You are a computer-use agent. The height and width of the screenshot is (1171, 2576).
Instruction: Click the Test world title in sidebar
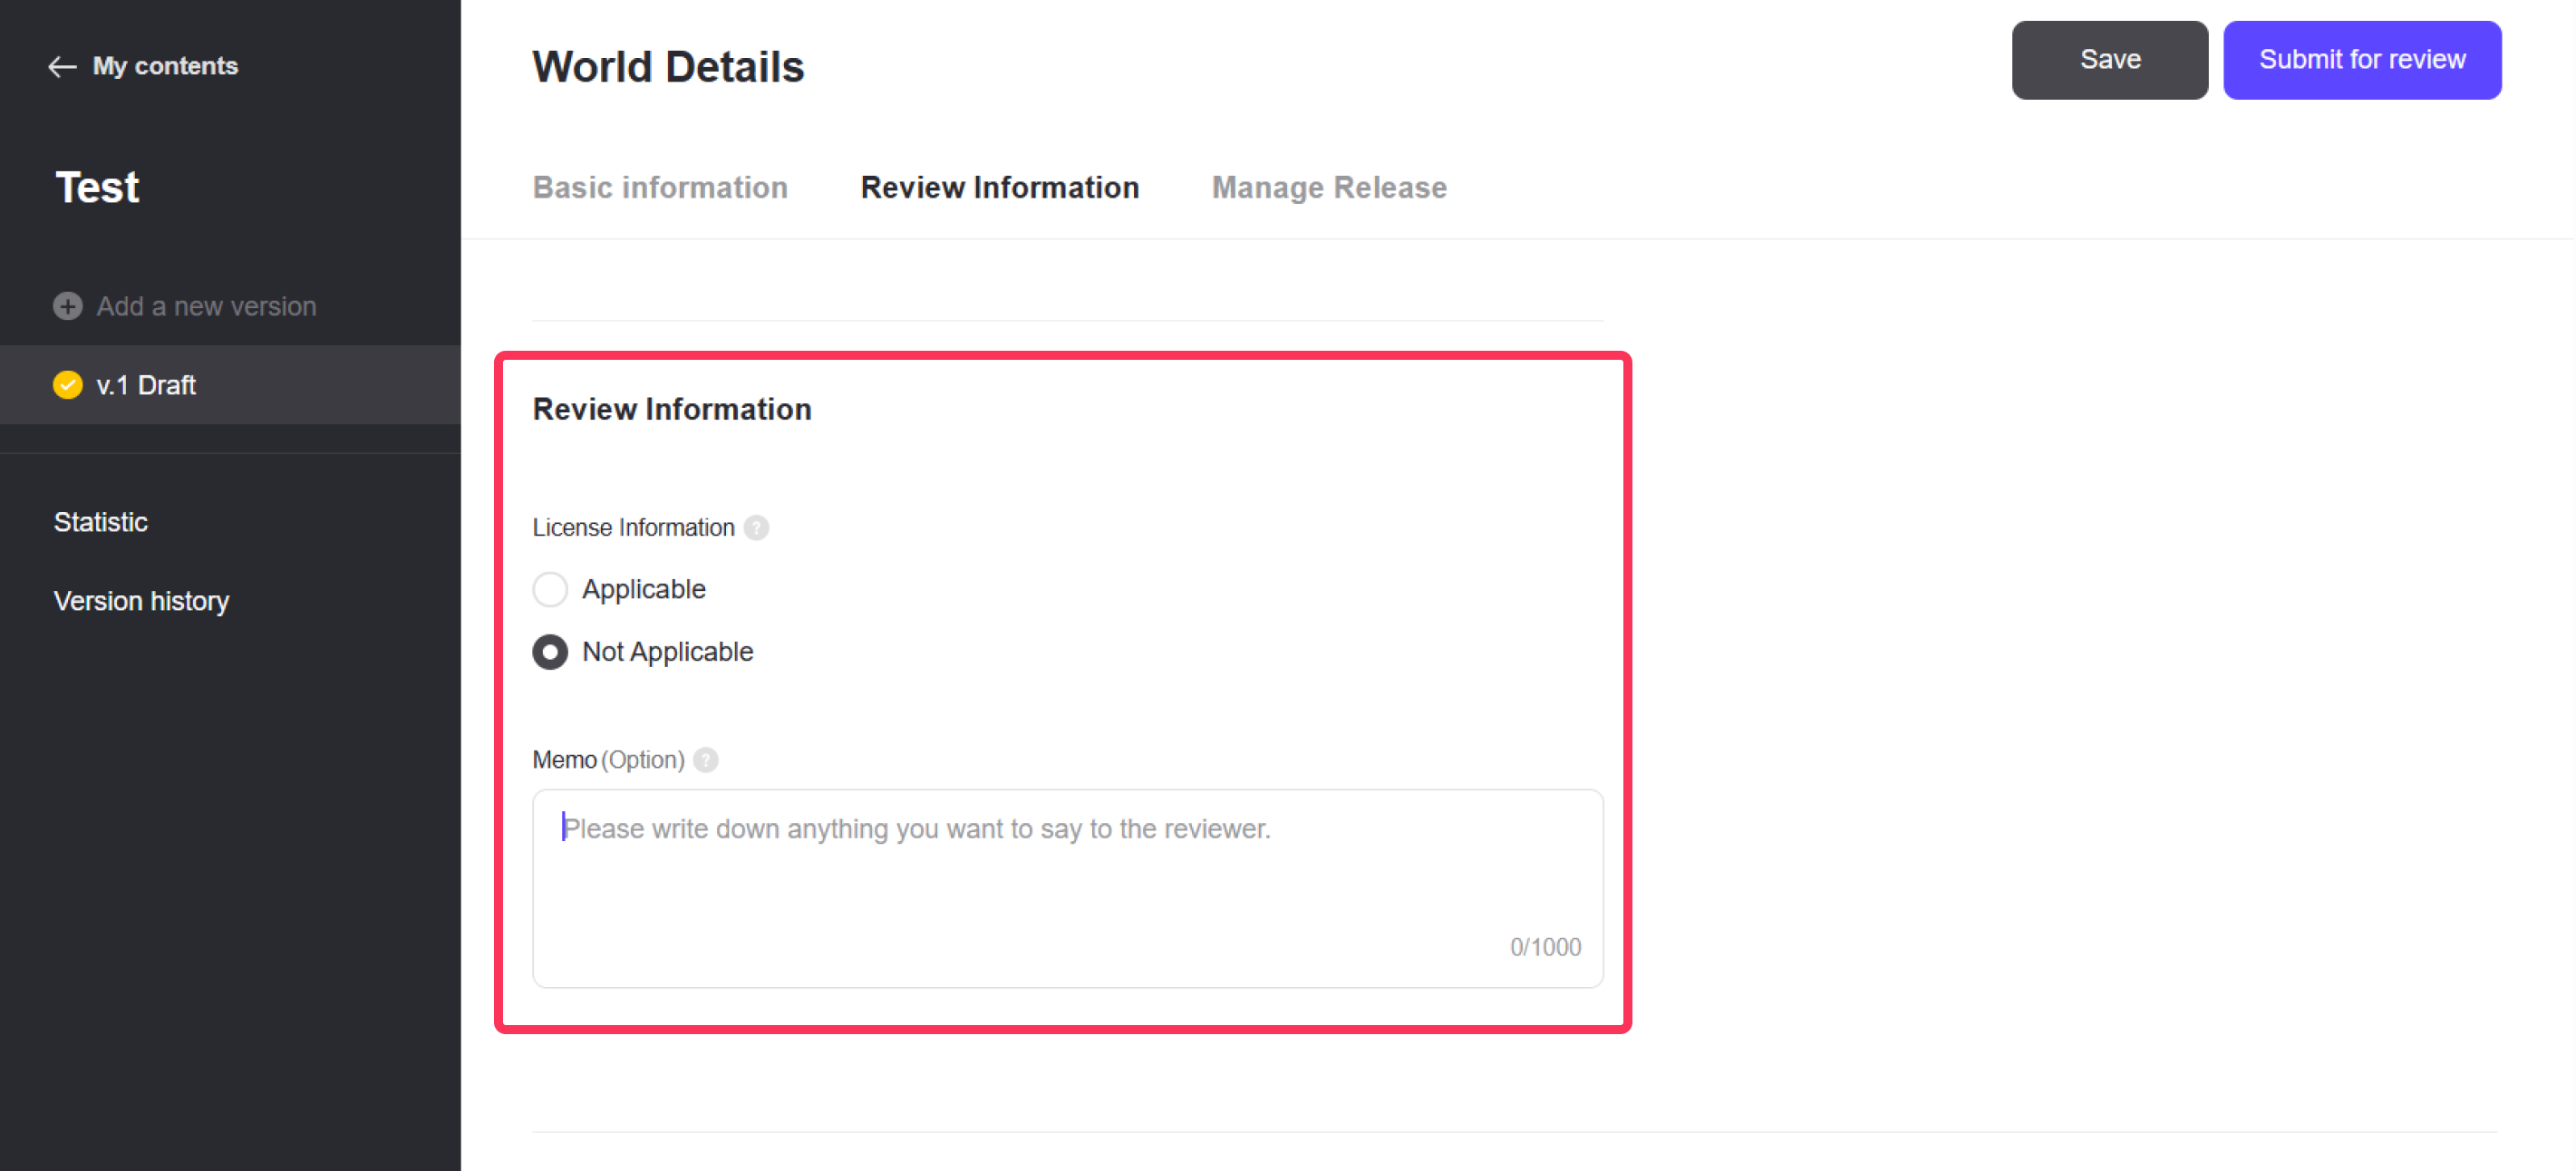[98, 188]
